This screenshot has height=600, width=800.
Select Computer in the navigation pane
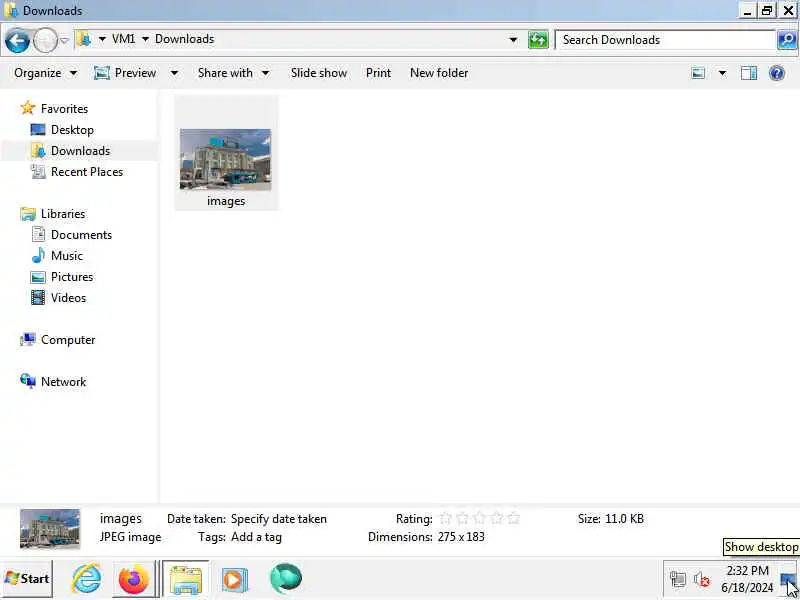click(68, 340)
